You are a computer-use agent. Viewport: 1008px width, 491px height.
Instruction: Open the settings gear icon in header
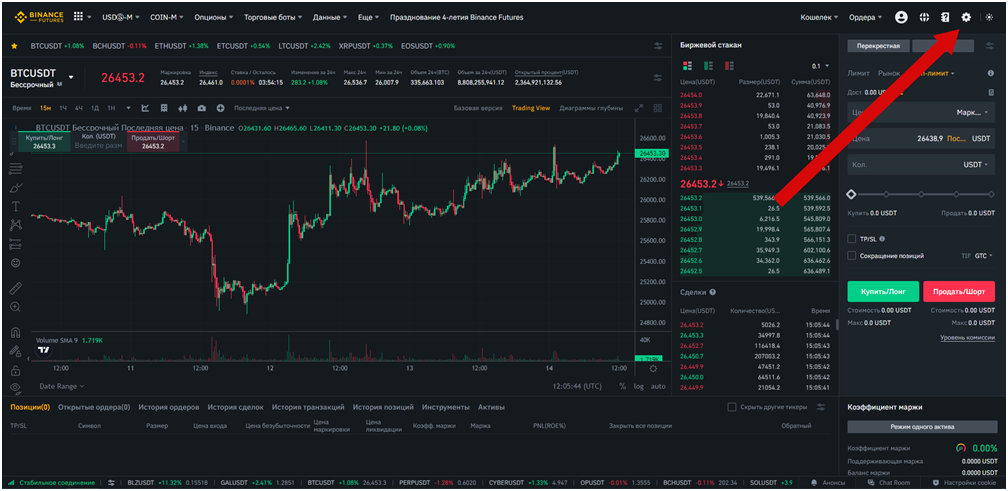(x=966, y=17)
